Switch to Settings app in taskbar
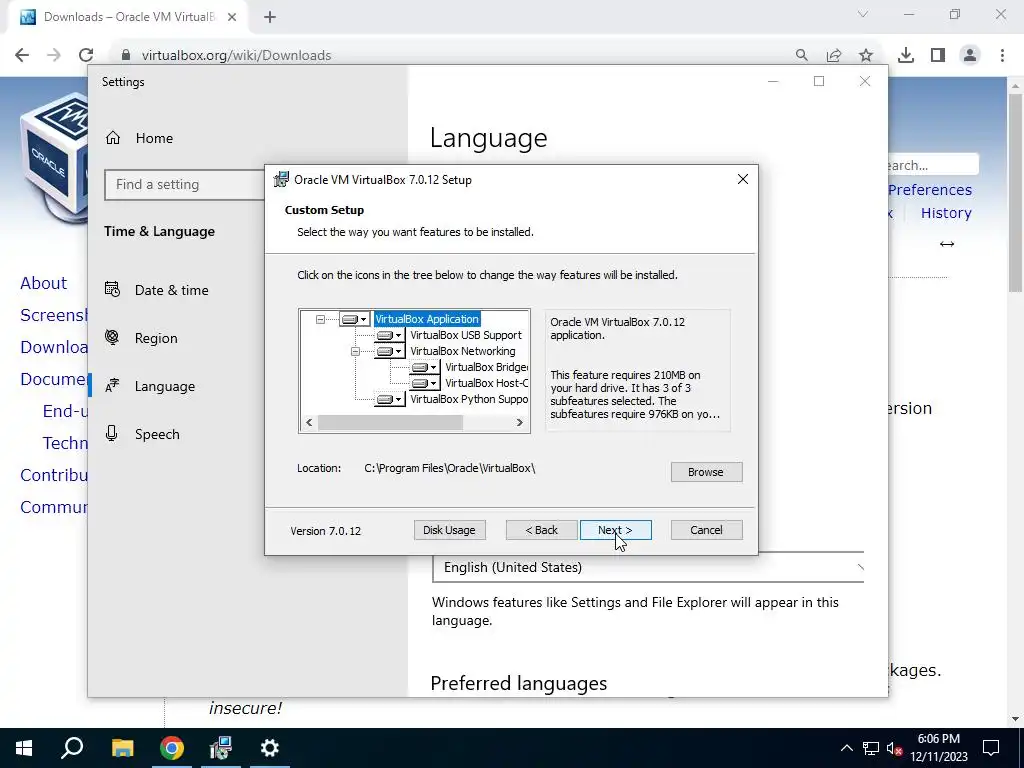1024x768 pixels. [270, 748]
